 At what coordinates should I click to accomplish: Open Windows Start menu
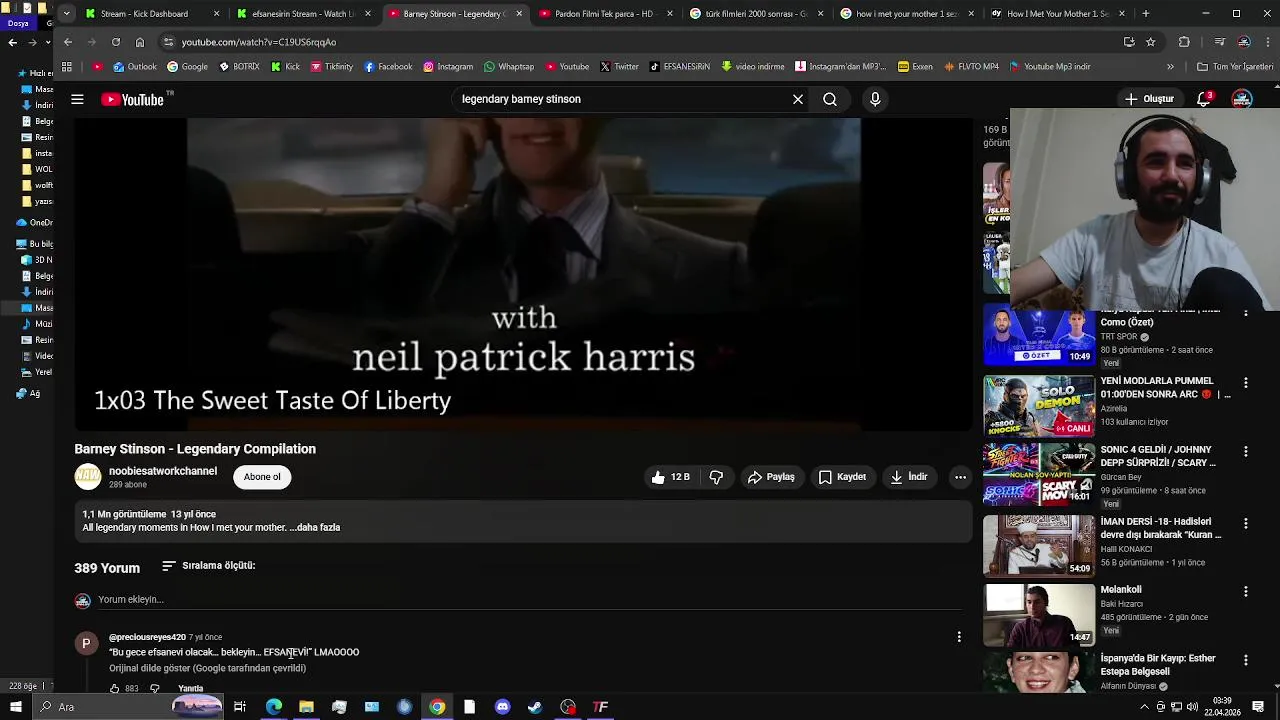coord(16,707)
